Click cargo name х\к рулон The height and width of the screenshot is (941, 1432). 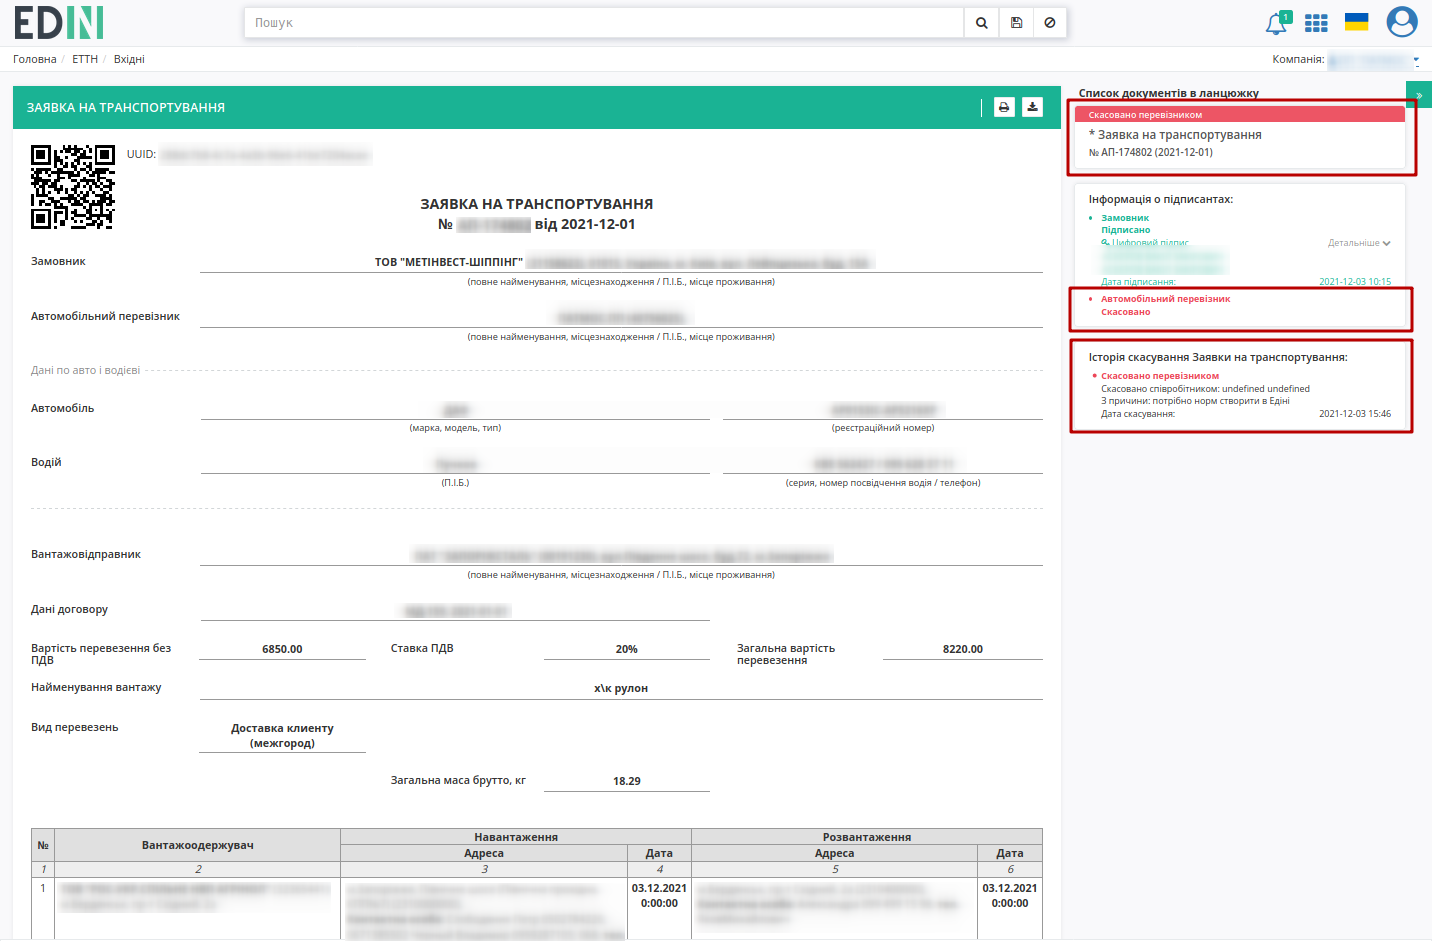point(621,688)
